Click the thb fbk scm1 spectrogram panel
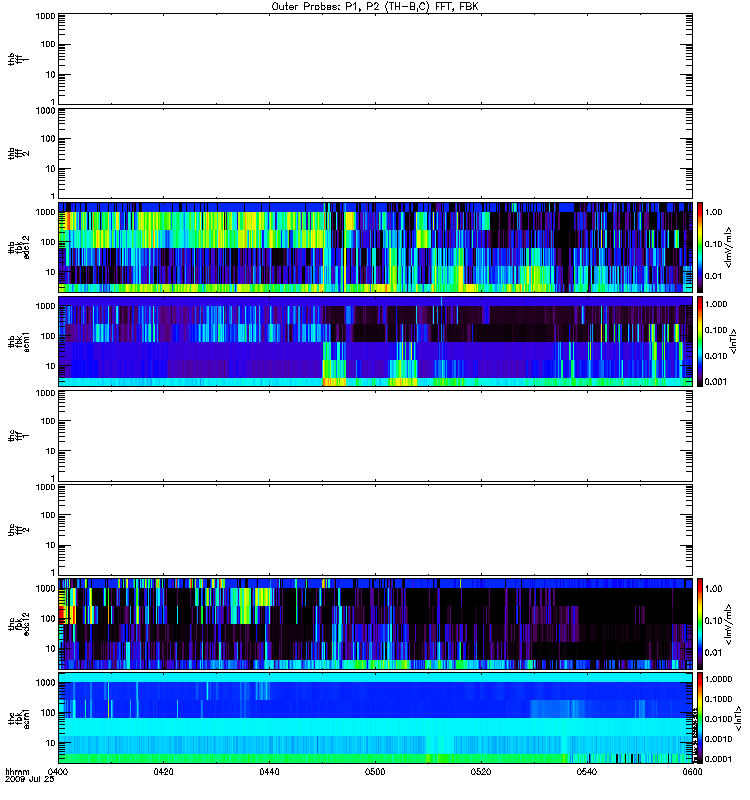750x800 pixels. pyautogui.click(x=375, y=341)
